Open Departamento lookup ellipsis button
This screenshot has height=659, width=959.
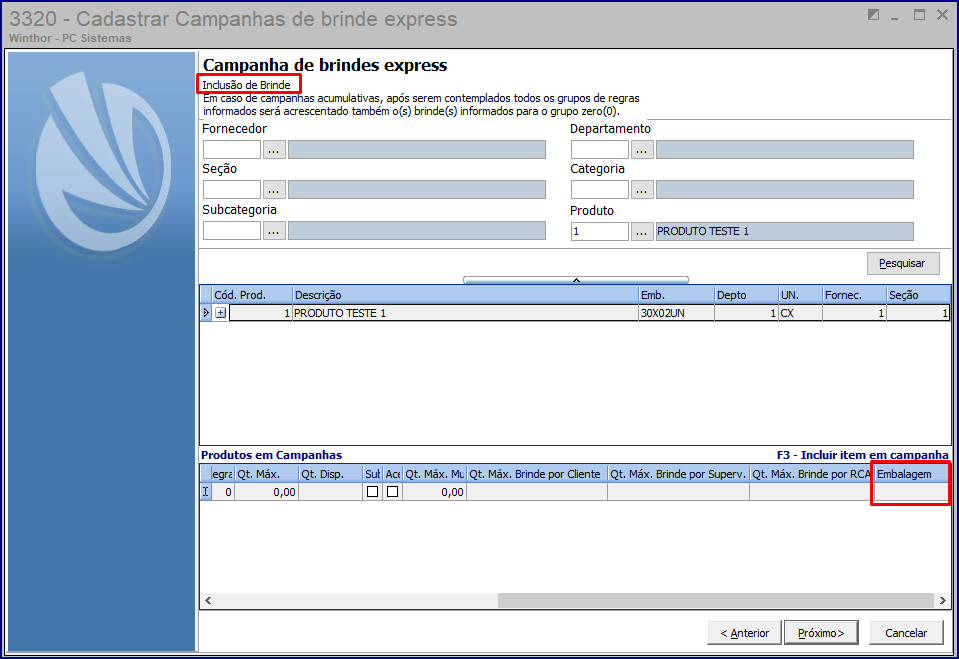tap(642, 149)
